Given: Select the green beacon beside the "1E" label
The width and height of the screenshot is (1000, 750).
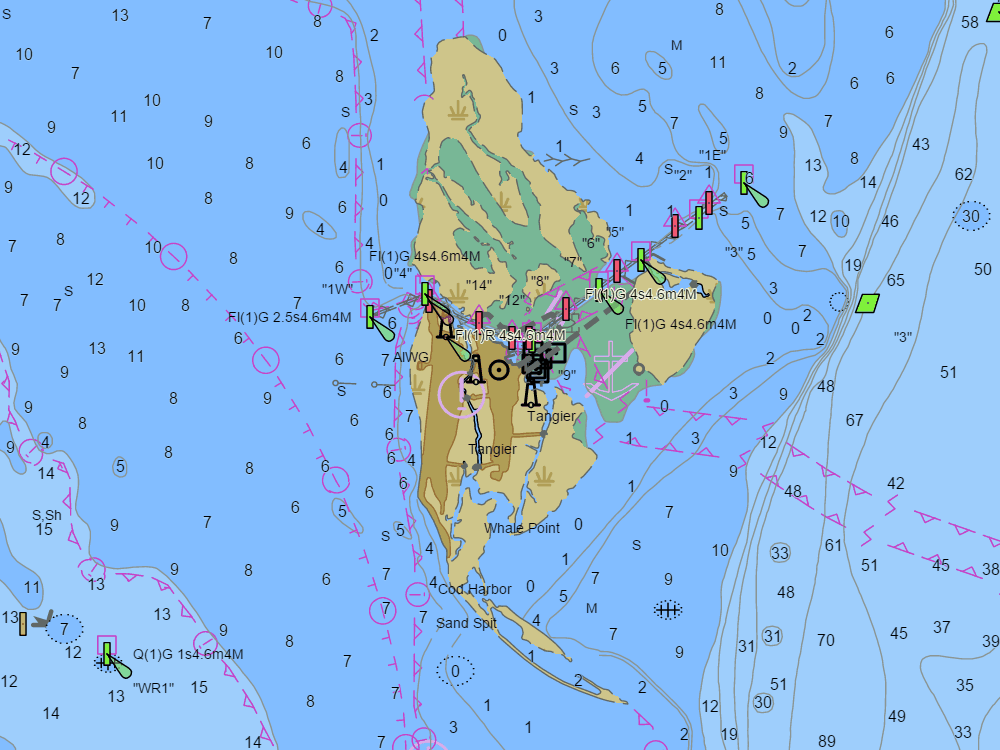Looking at the screenshot, I should [744, 182].
